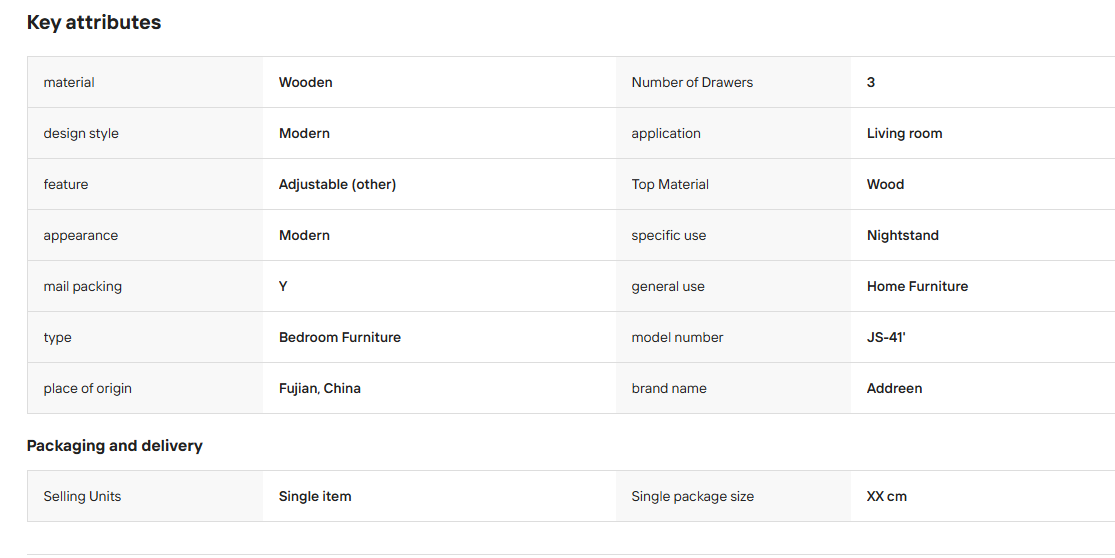Select the Home Furniture value
The image size is (1115, 558).
917,286
